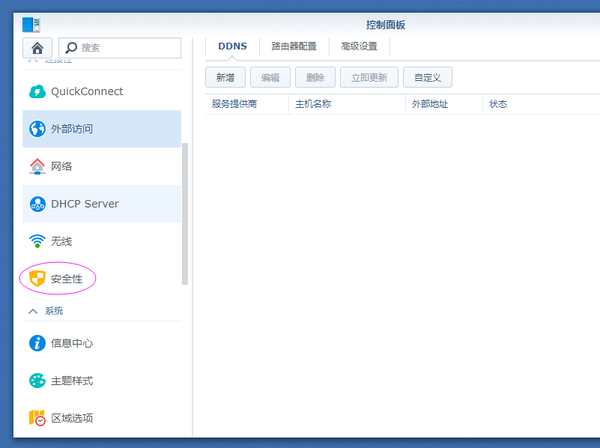Click the sidebar vertical scrollbar

tap(185, 214)
